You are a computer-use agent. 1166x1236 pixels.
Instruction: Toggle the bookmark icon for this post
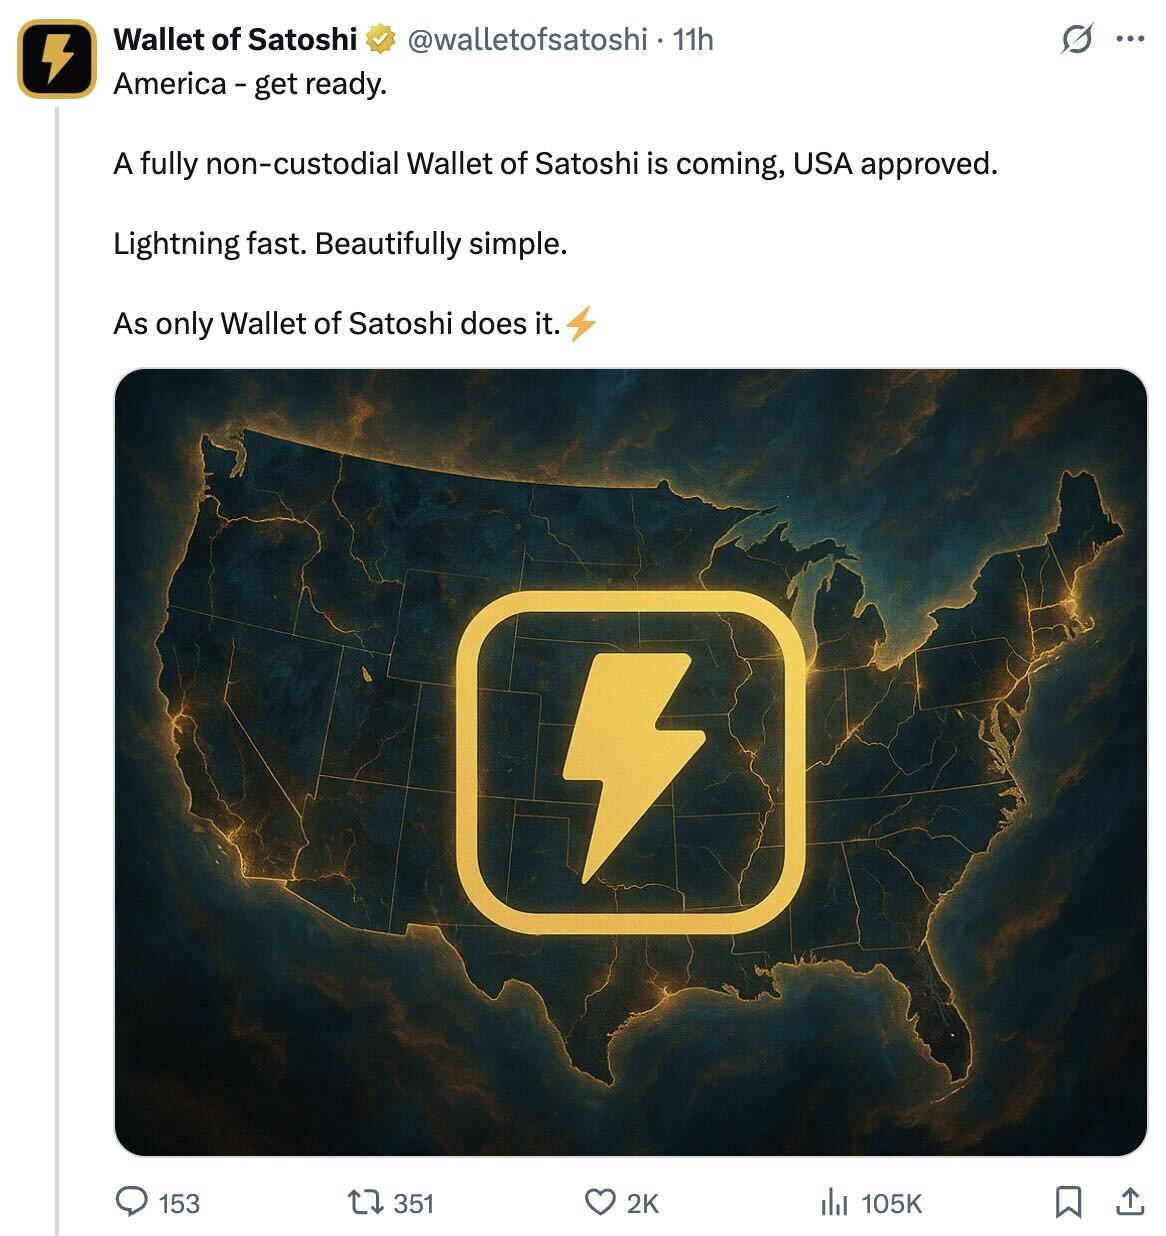(x=1068, y=1201)
